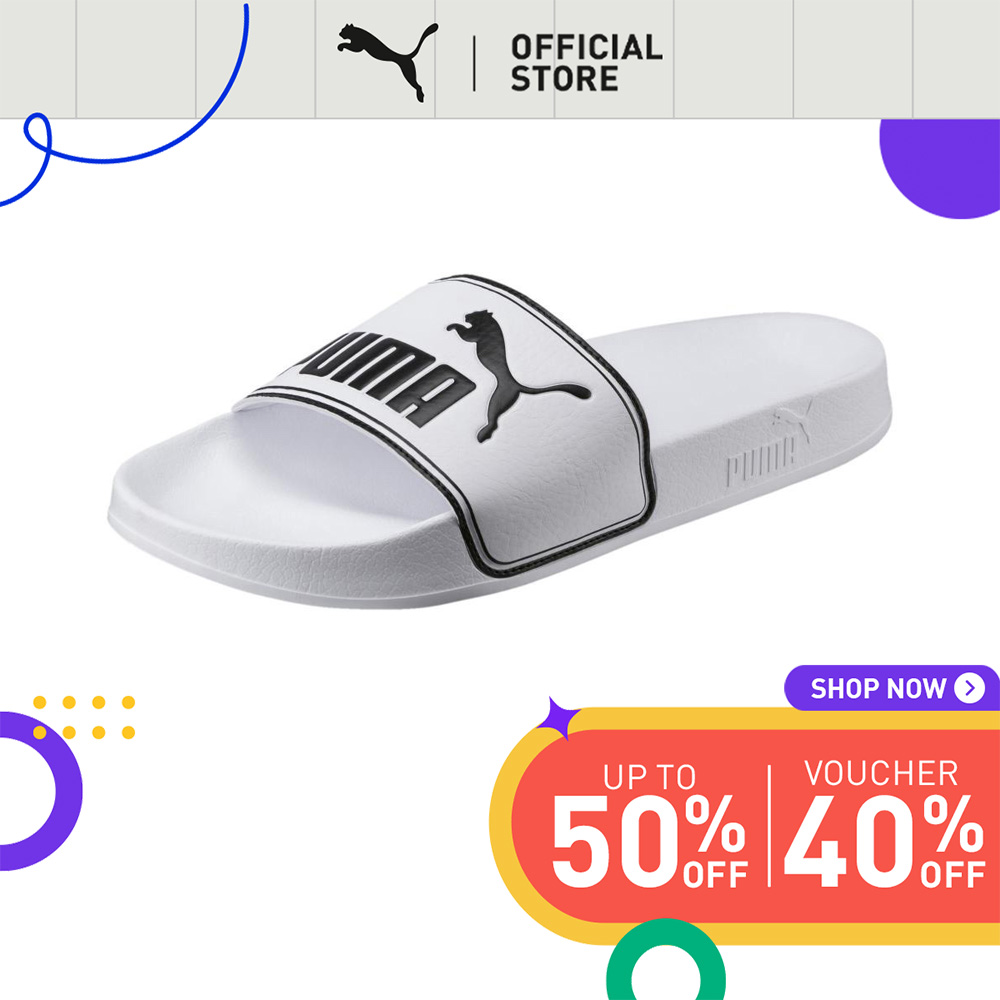Image resolution: width=1000 pixels, height=1000 pixels.
Task: Click the purple sparkle star on the banner
Action: click(559, 719)
